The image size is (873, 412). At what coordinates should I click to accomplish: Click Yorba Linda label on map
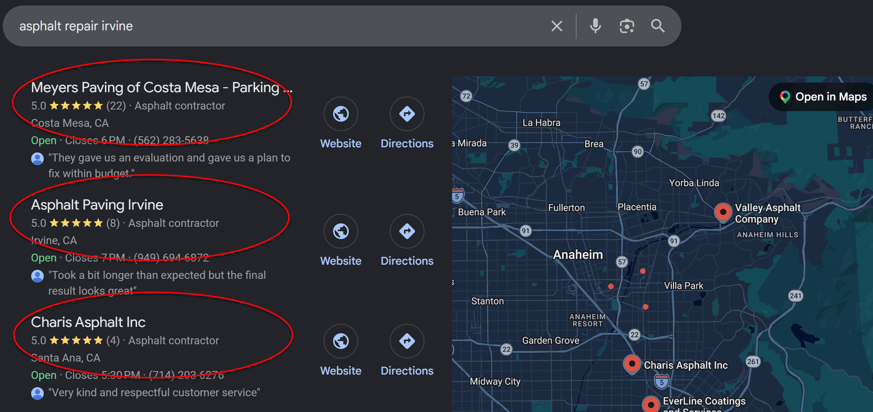tap(694, 183)
